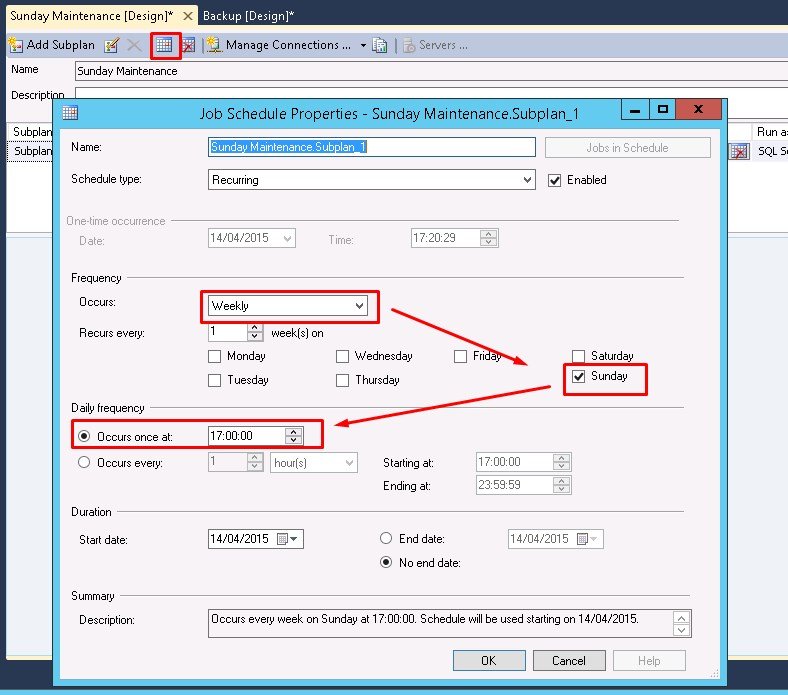Click the remove schedule icon in toolbar
The width and height of the screenshot is (788, 695).
coord(187,45)
